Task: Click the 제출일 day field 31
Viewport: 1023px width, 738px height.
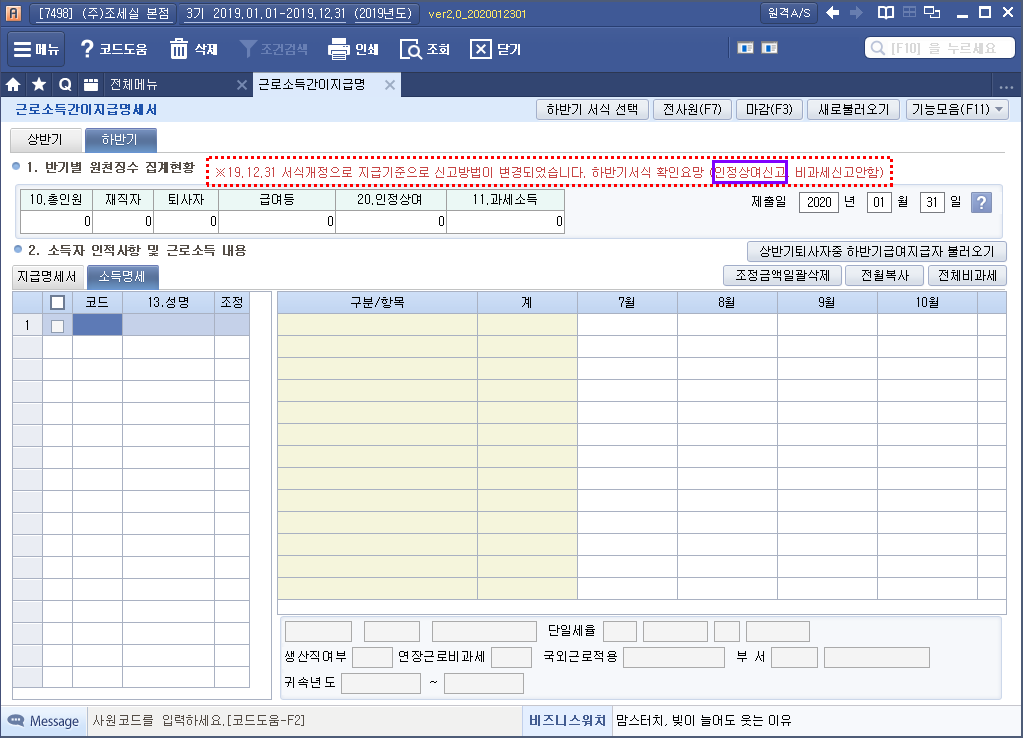Action: pyautogui.click(x=932, y=202)
